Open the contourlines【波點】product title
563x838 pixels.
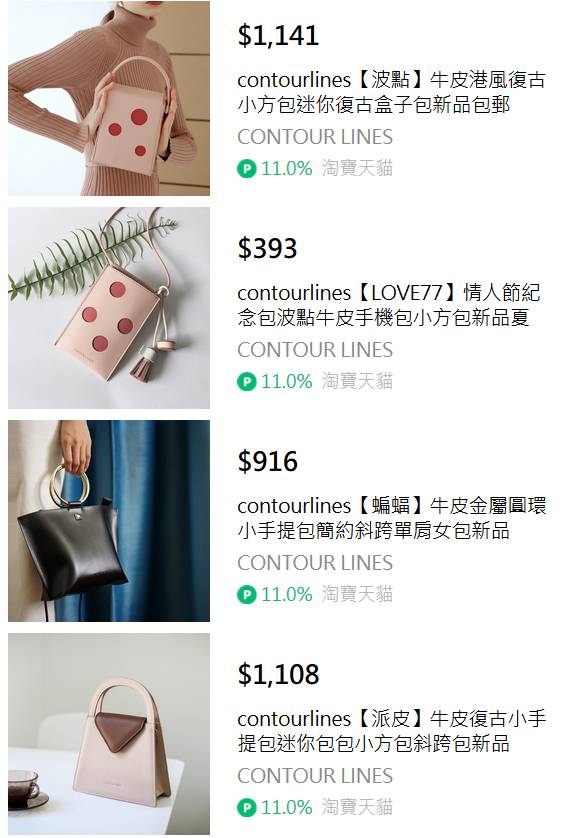[x=391, y=92]
